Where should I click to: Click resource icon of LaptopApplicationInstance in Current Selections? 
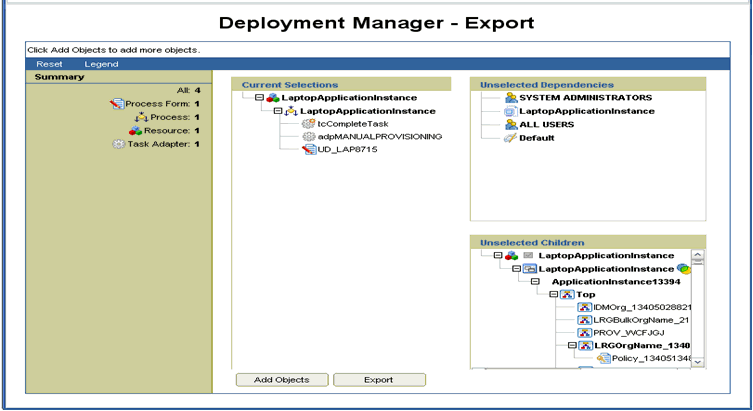coord(273,98)
